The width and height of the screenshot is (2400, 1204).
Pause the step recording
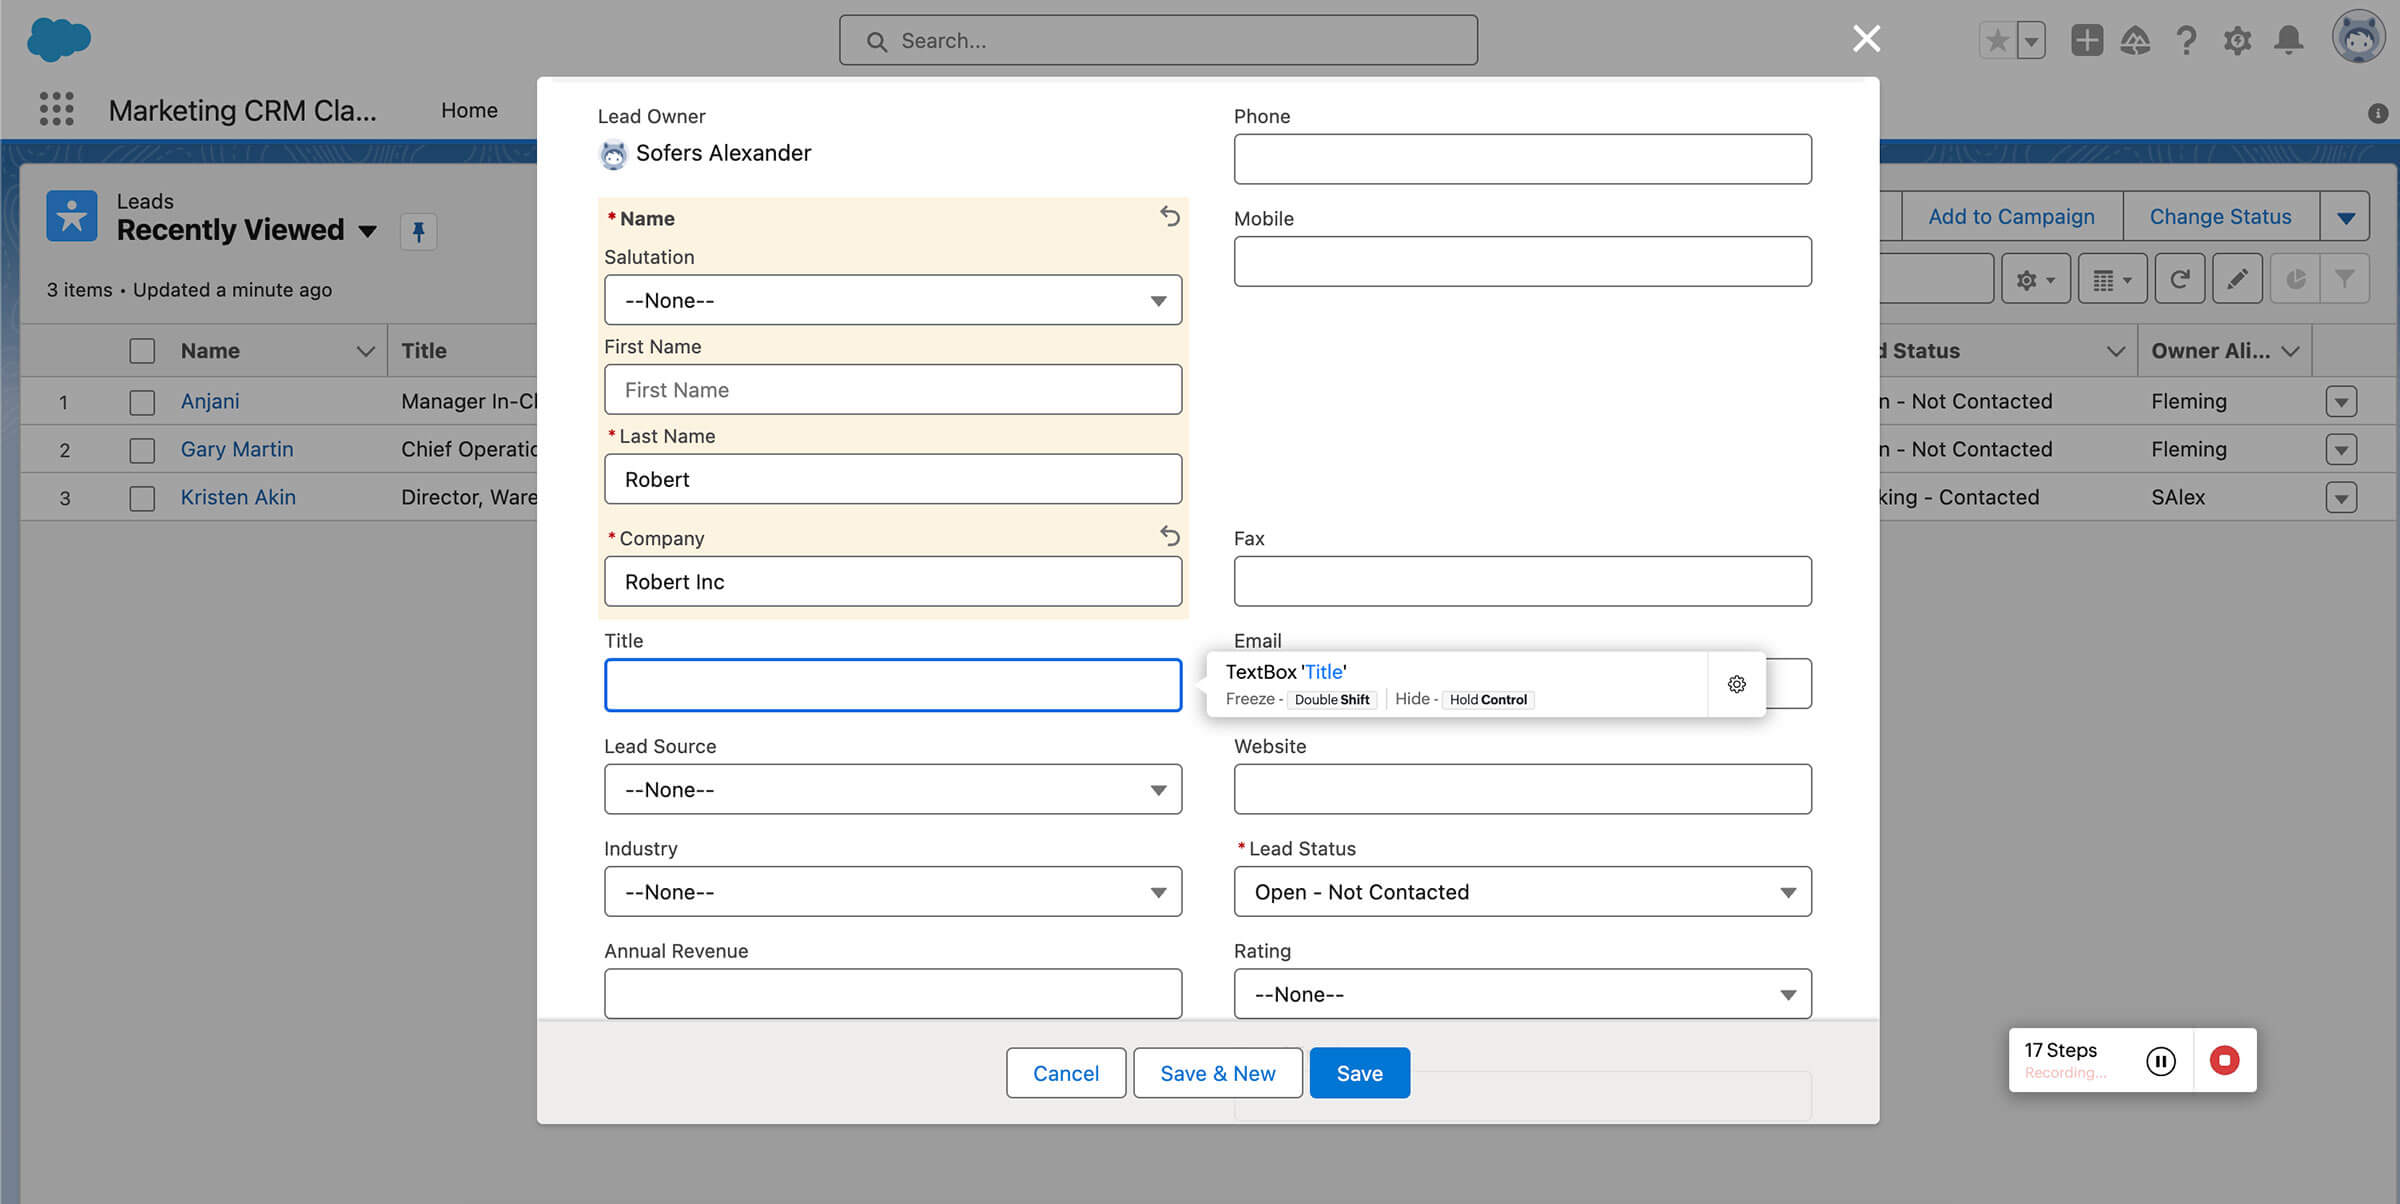pyautogui.click(x=2160, y=1060)
